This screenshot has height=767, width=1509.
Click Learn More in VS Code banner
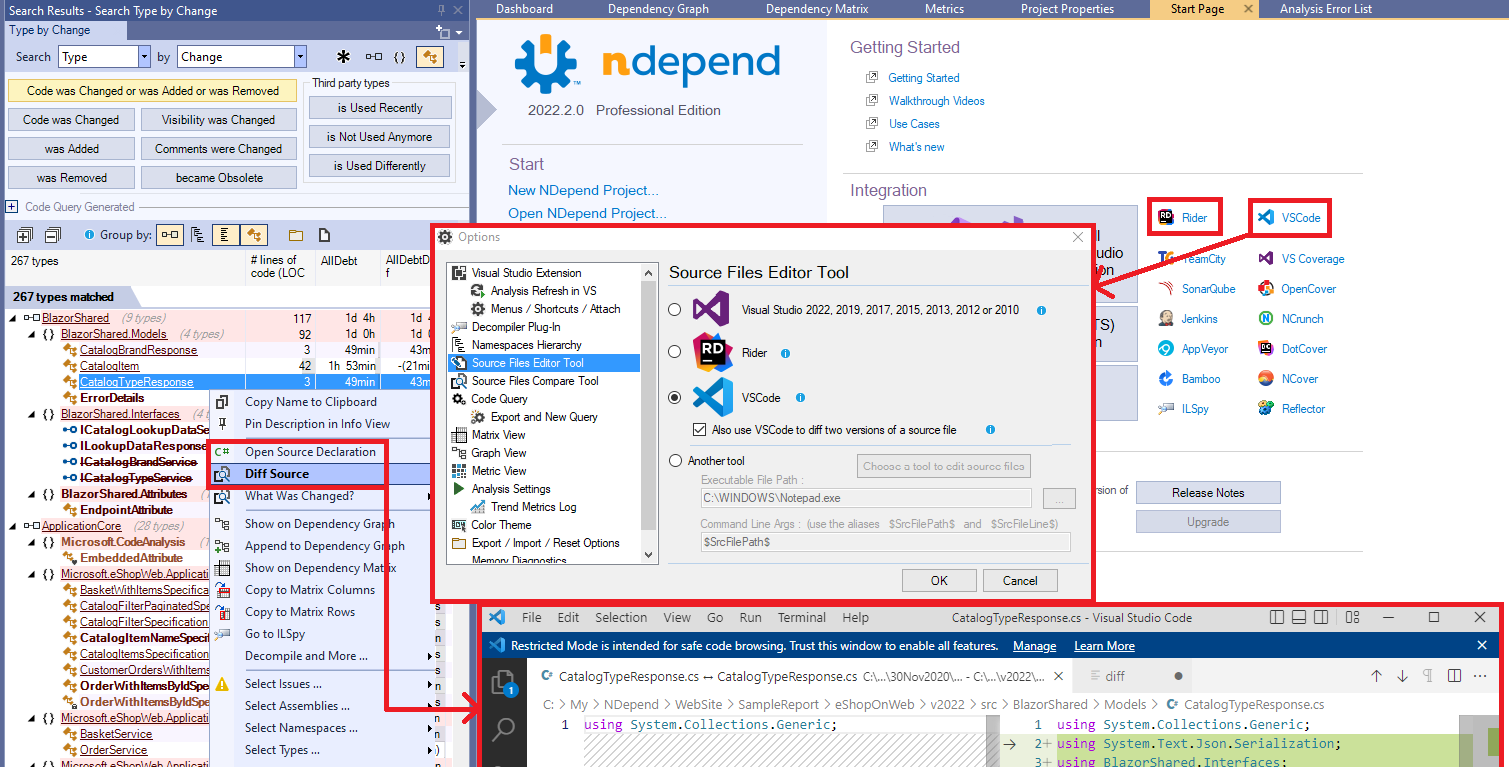[1104, 646]
